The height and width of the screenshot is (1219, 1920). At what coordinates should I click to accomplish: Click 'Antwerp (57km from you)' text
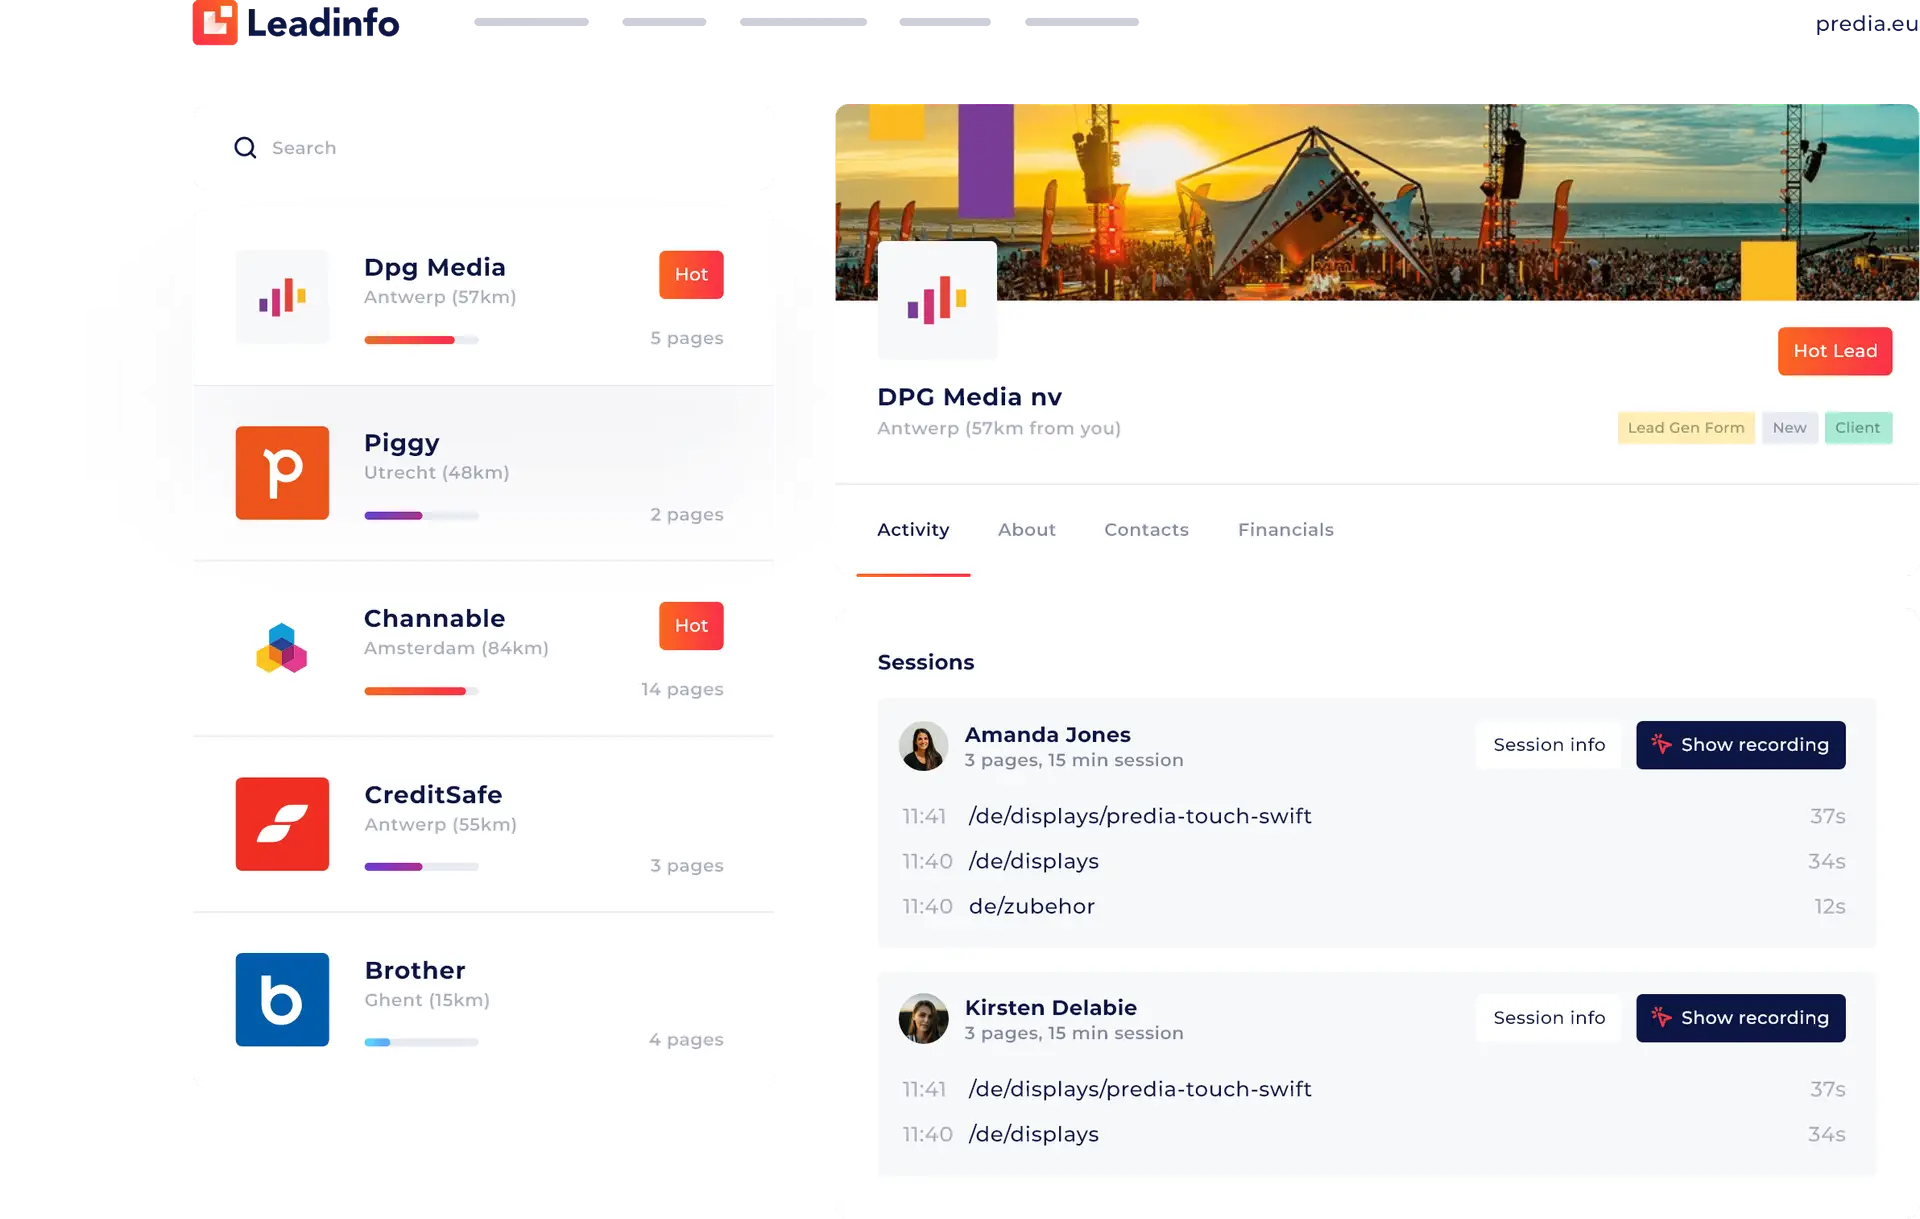pyautogui.click(x=999, y=428)
